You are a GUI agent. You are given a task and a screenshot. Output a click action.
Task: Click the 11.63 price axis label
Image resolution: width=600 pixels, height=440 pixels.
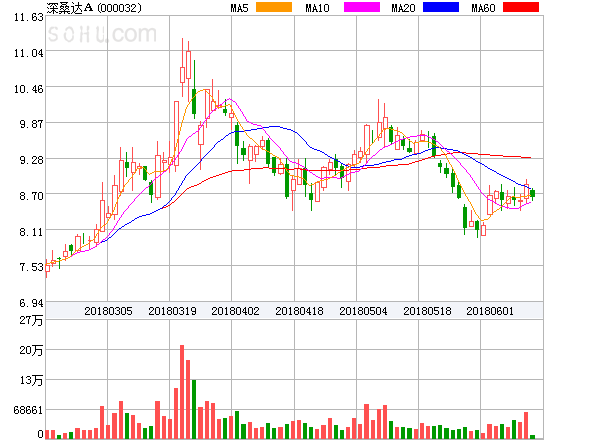click(29, 17)
